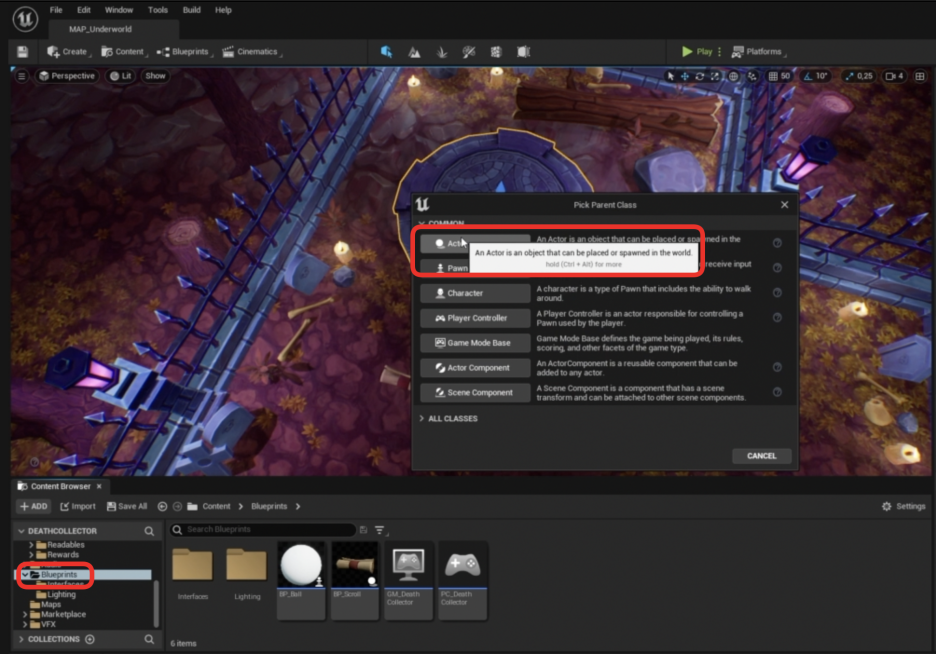936x654 pixels.
Task: Choose Scene Component parent class
Action: click(475, 393)
